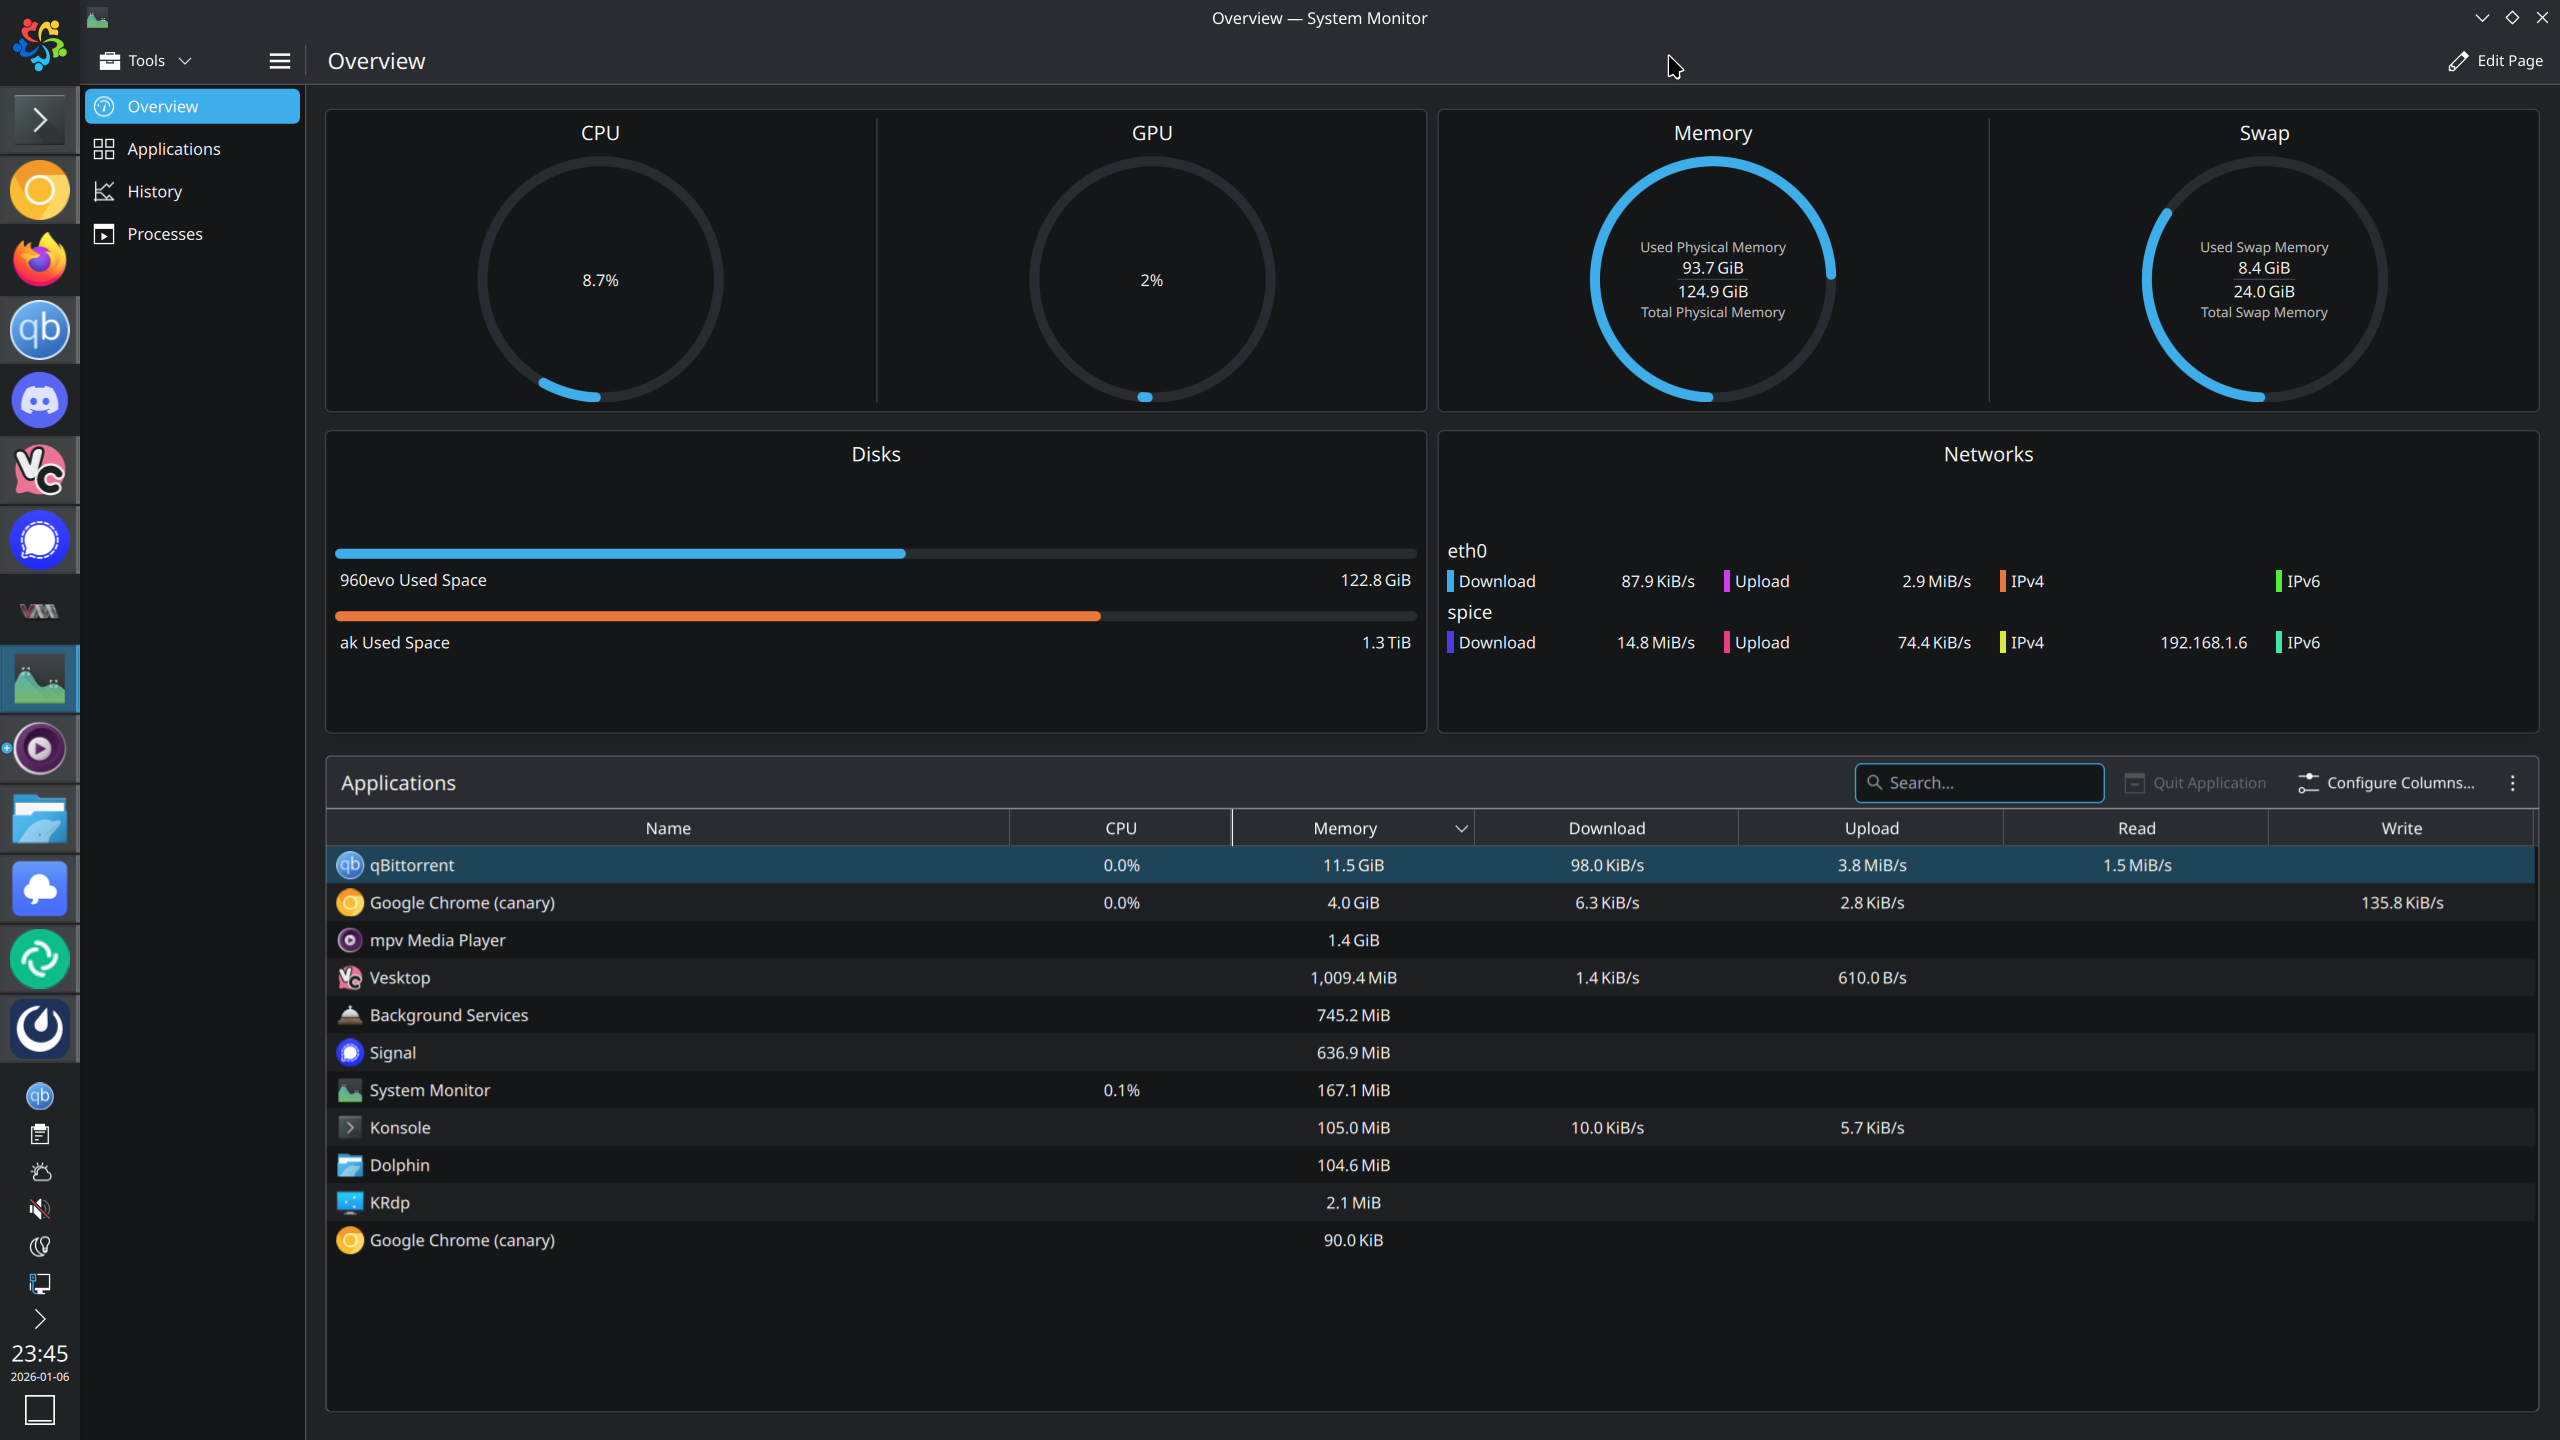Image resolution: width=2560 pixels, height=1440 pixels.
Task: Focus the applications Search field
Action: pos(1980,783)
